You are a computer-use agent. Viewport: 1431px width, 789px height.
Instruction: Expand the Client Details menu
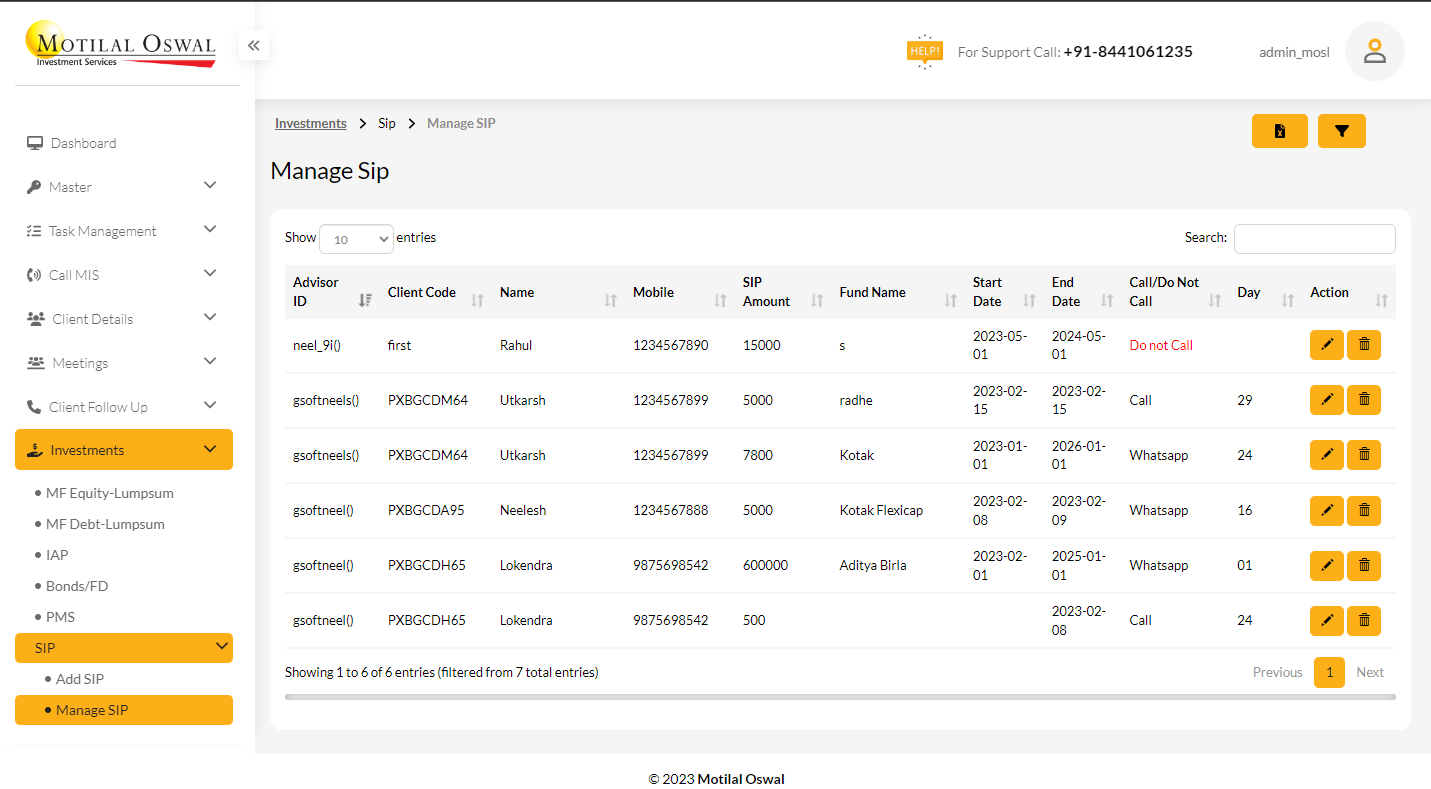pos(124,319)
